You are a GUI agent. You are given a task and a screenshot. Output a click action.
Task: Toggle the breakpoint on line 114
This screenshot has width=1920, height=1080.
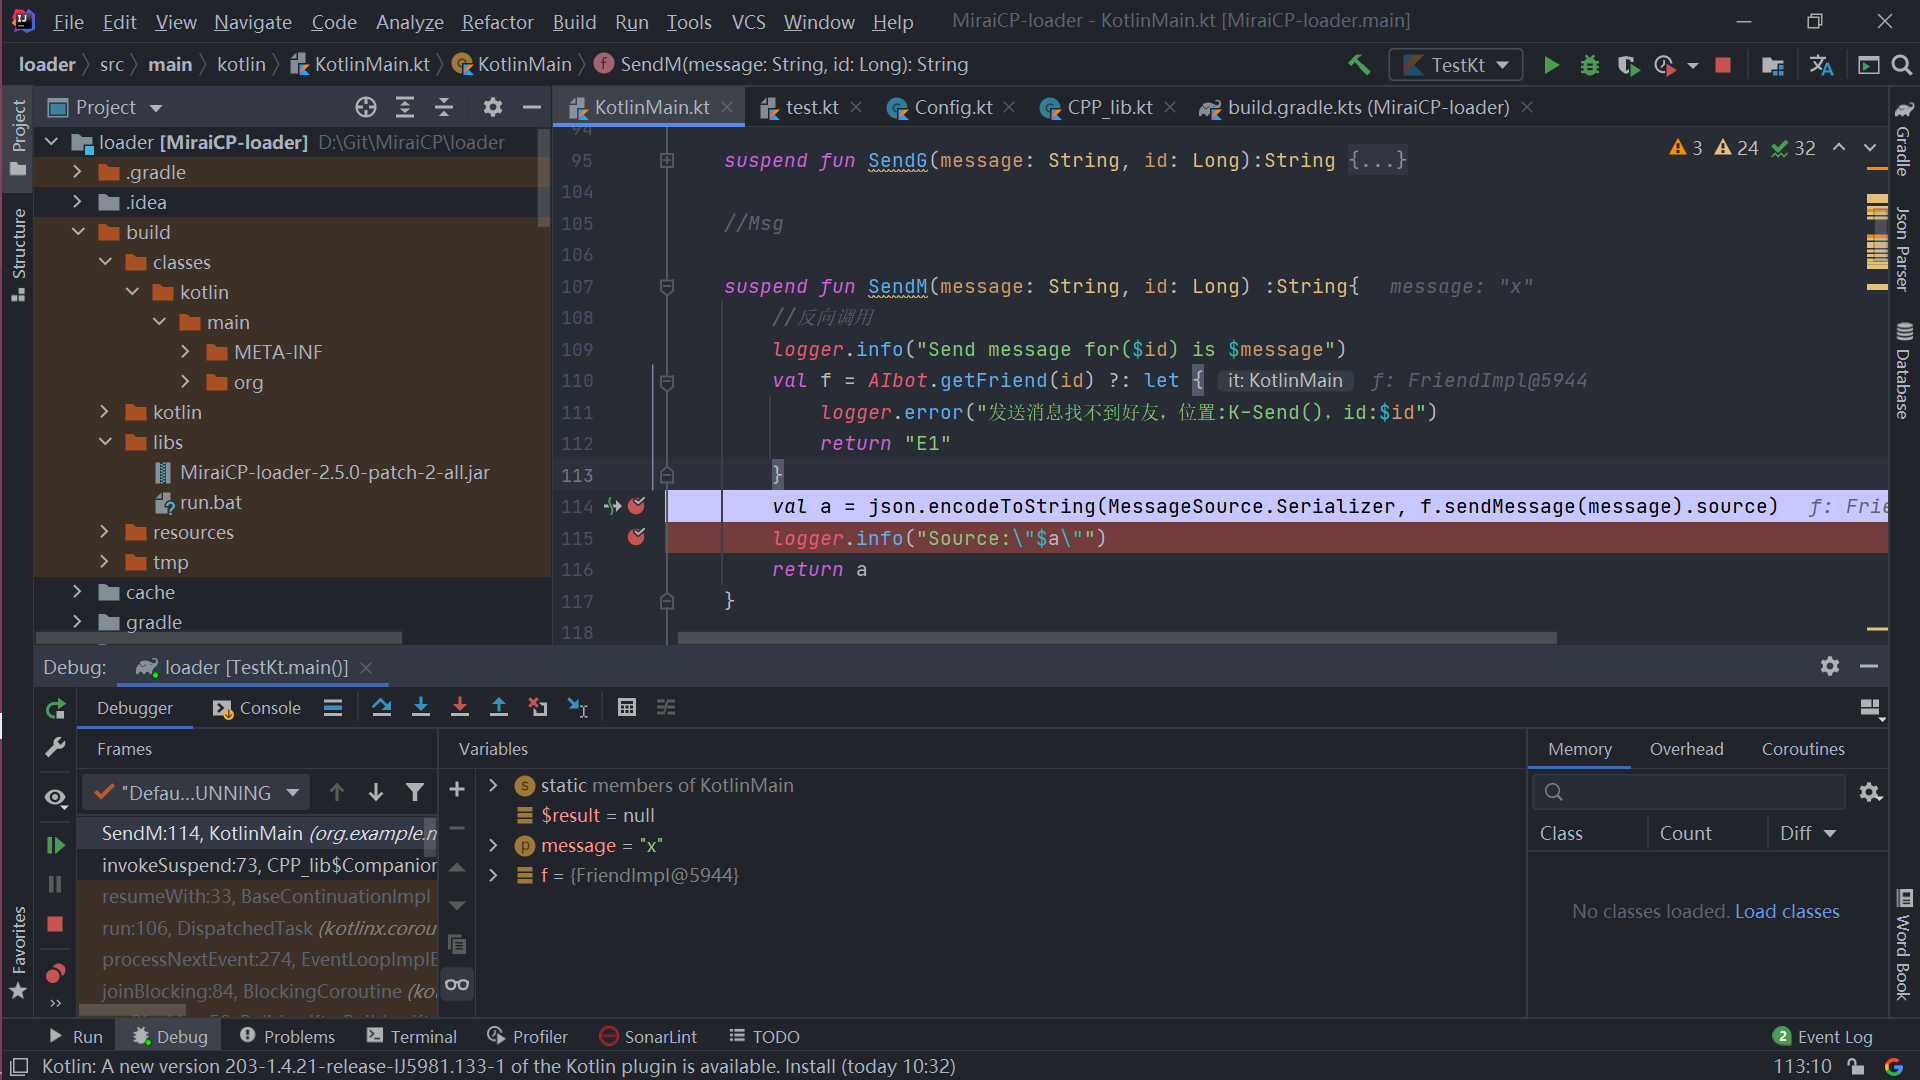[x=638, y=506]
